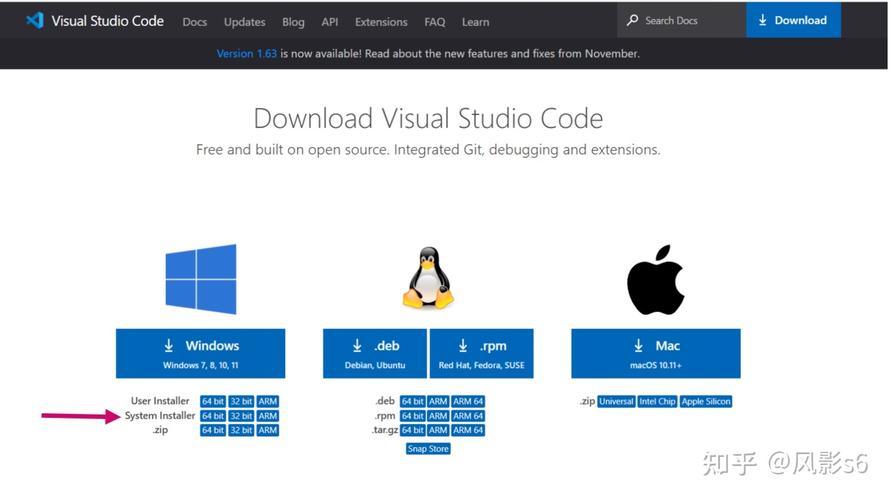Click the big Windows download button
The width and height of the screenshot is (891, 500).
click(x=201, y=353)
